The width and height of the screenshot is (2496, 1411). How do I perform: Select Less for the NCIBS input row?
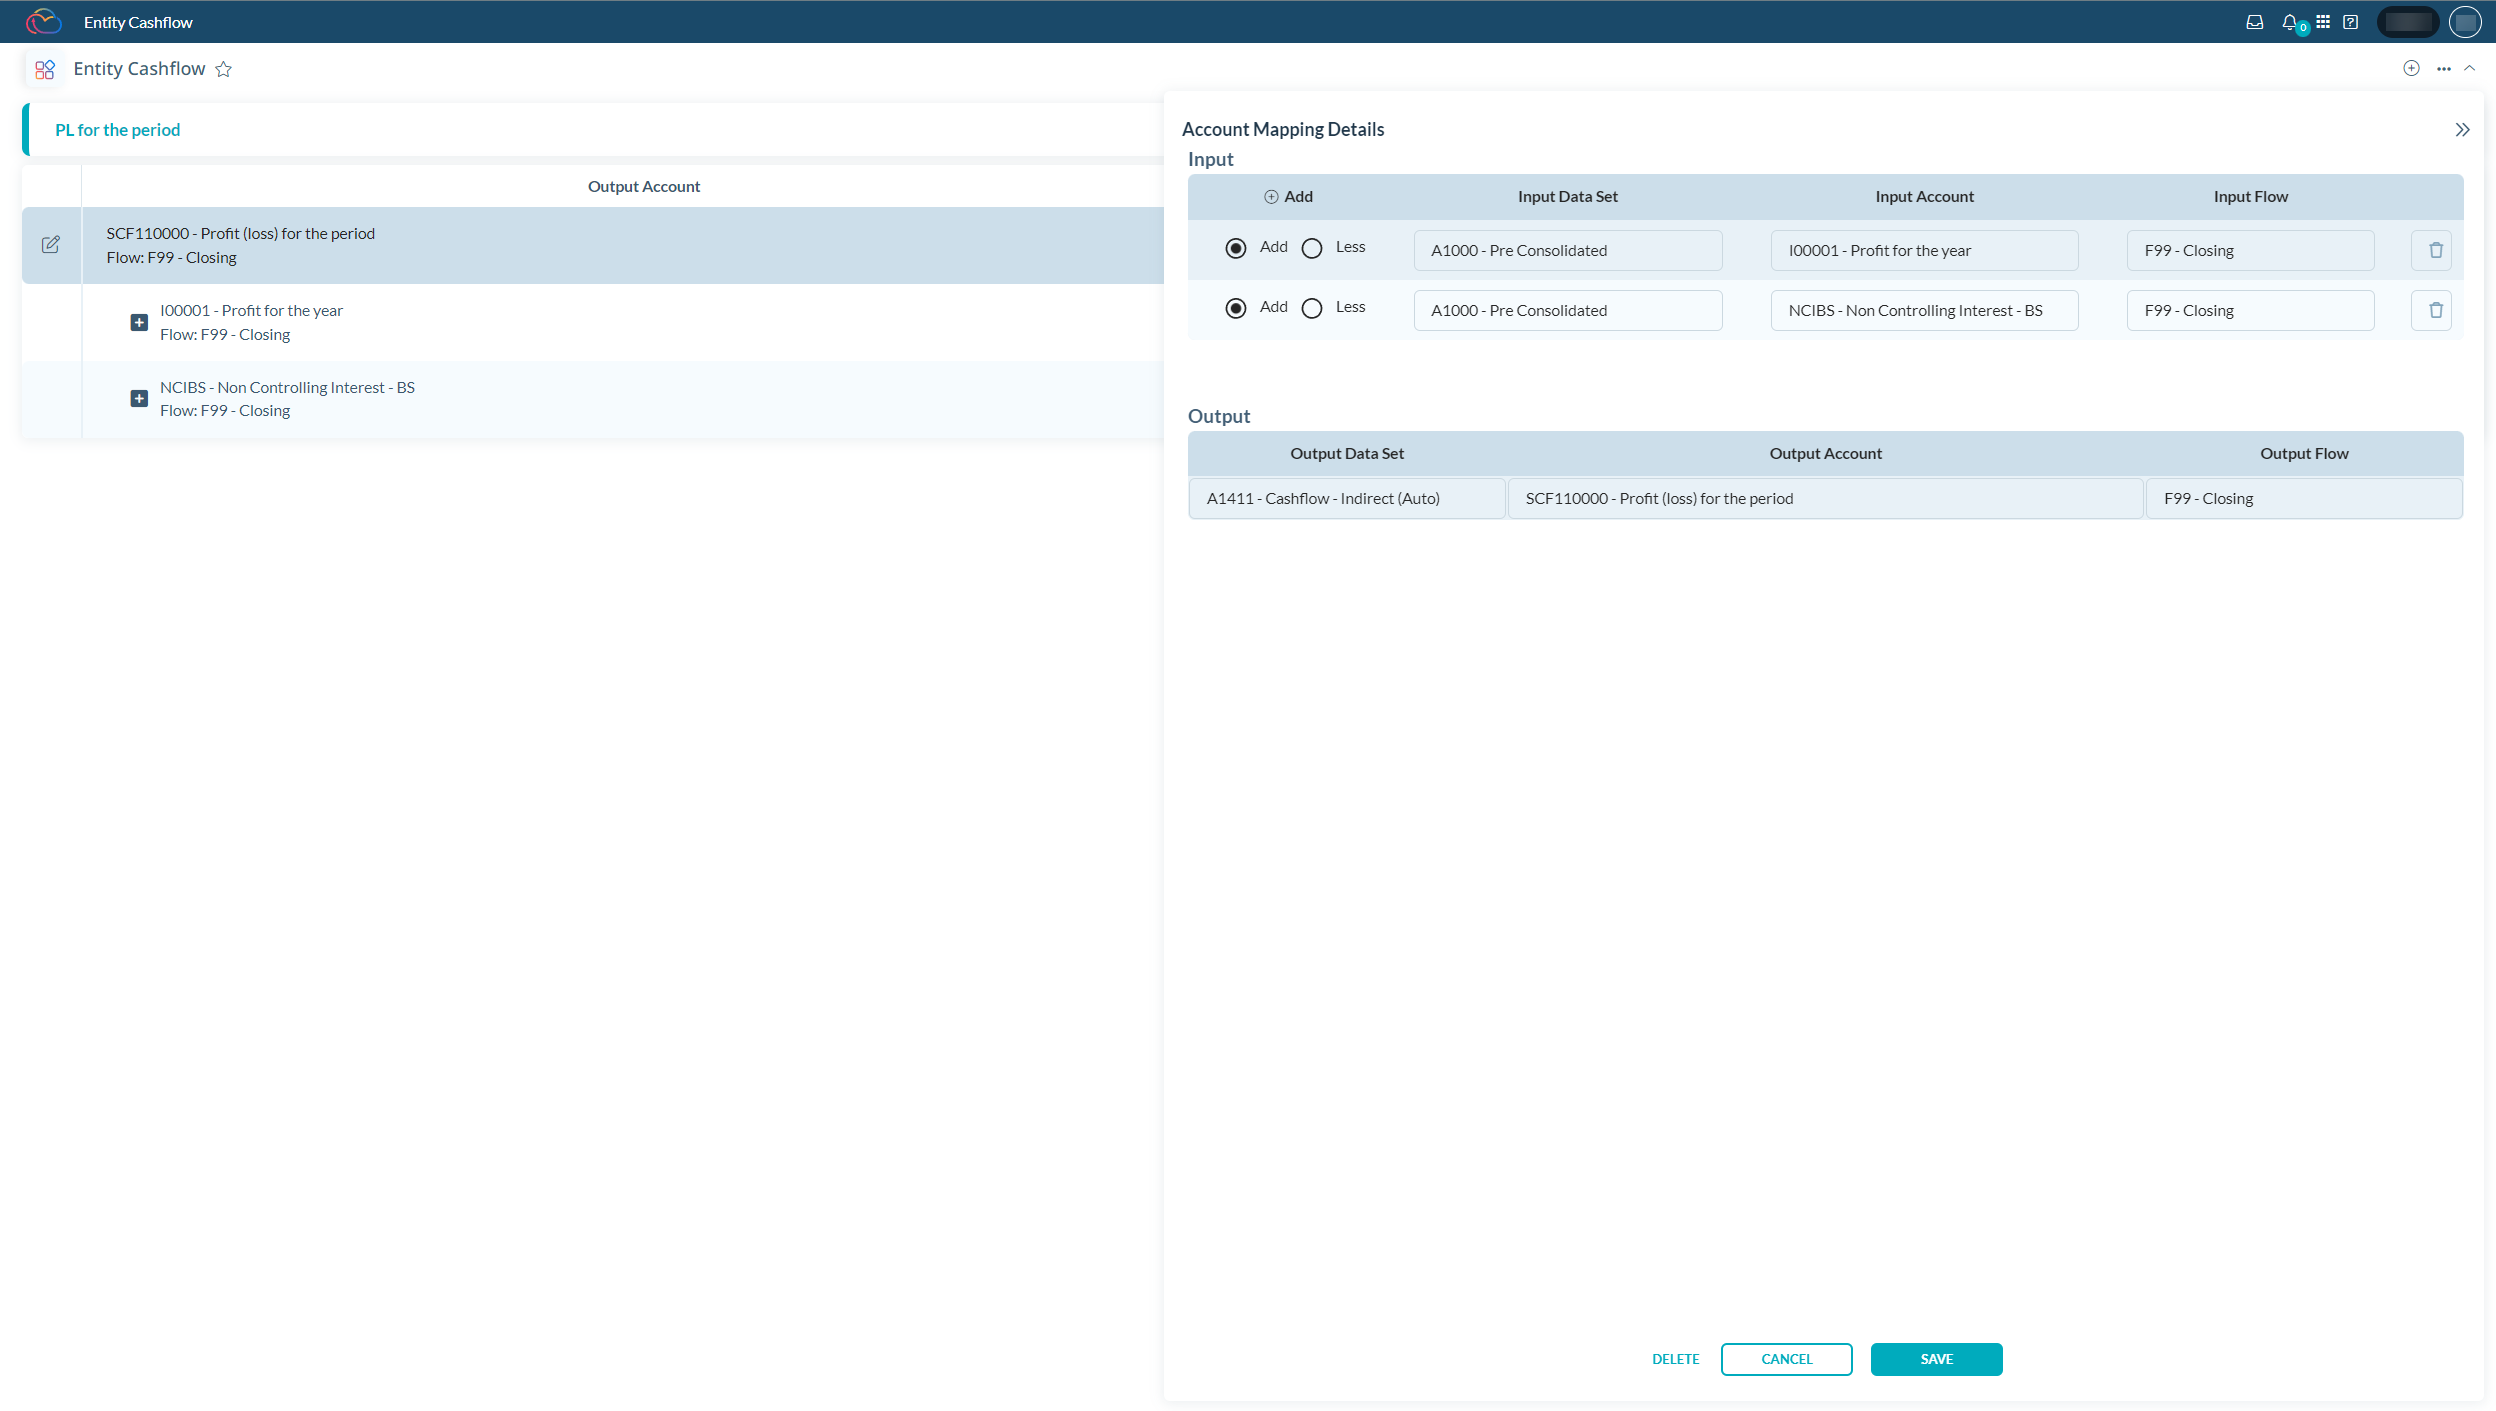coord(1311,308)
